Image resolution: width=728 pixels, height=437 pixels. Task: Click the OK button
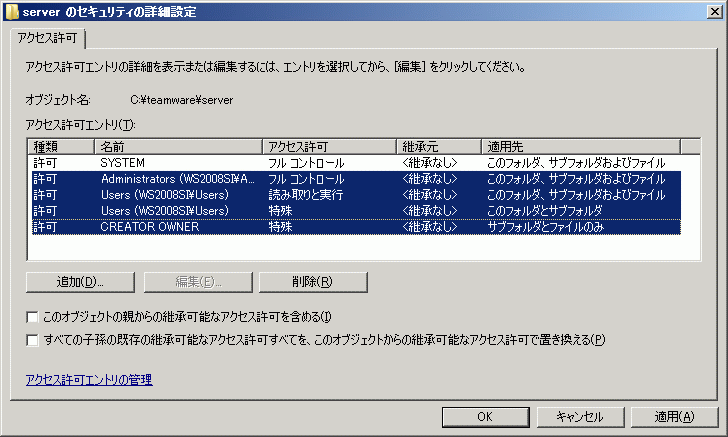[x=486, y=417]
